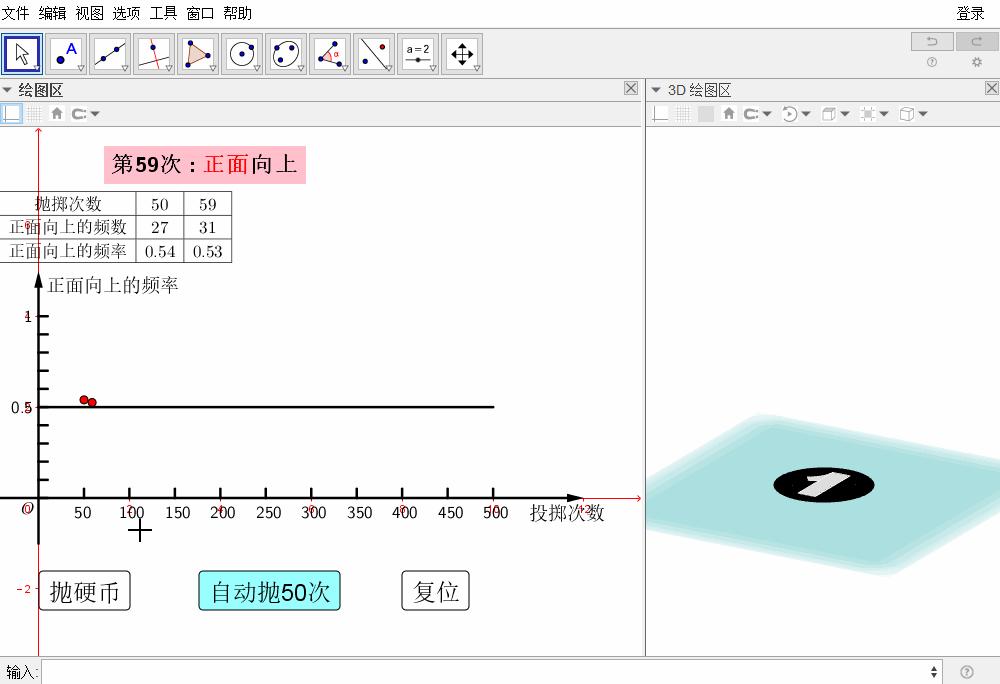Select the Move Graphics View tool

tap(462, 54)
